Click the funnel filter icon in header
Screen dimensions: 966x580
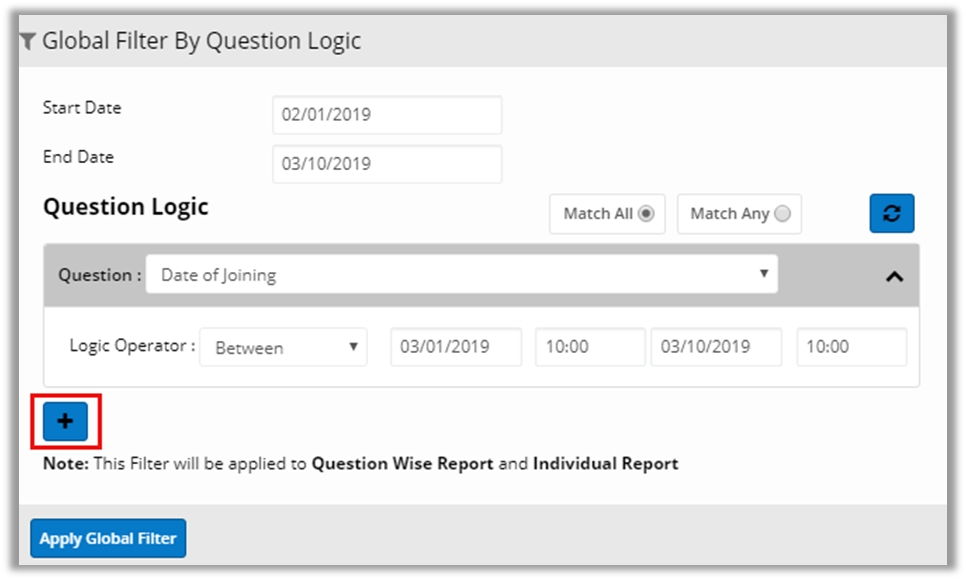[28, 42]
